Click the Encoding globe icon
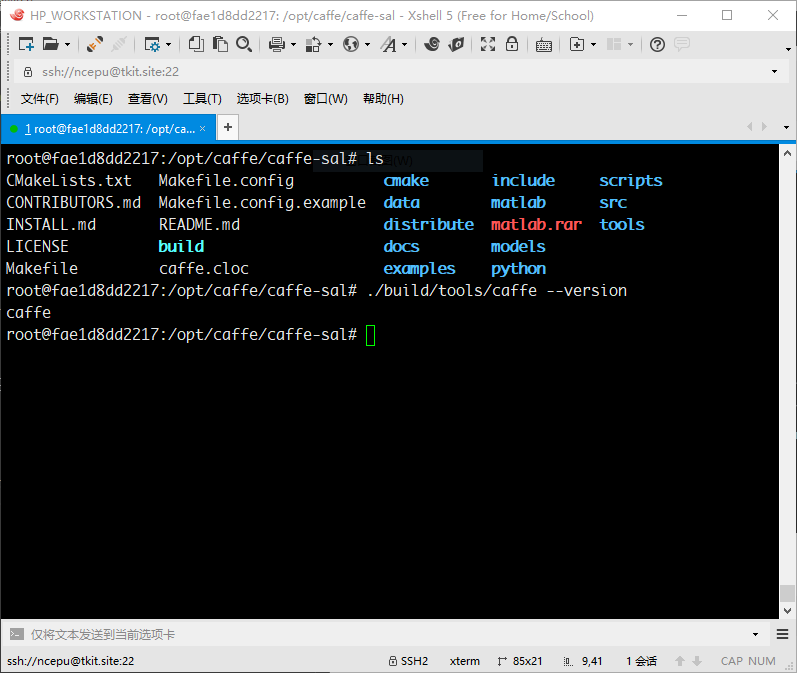Viewport: 797px width, 673px height. [351, 44]
